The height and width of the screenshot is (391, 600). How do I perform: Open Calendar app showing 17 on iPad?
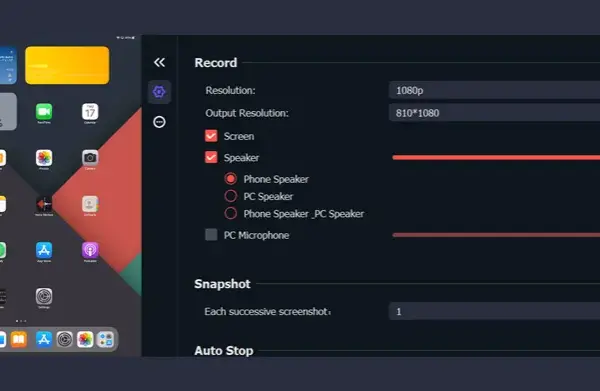point(90,112)
